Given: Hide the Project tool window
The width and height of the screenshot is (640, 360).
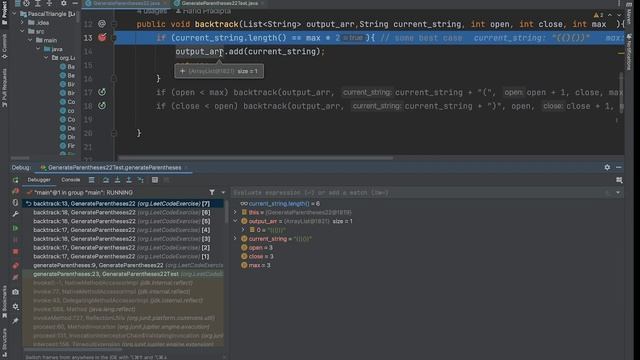Looking at the screenshot, I should [x=75, y=3].
